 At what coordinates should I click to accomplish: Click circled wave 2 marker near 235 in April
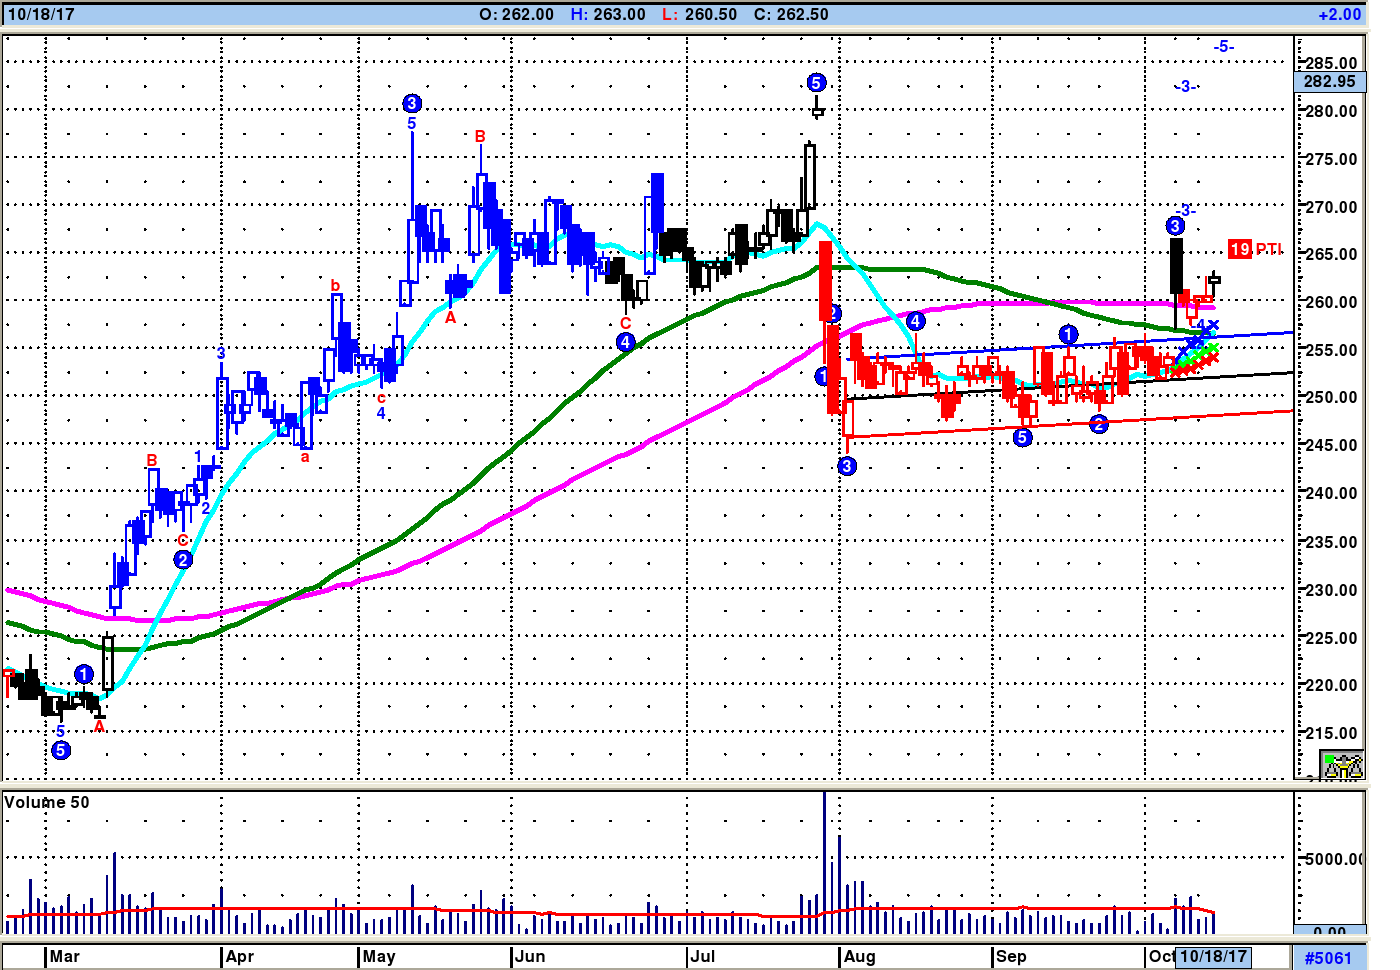183,560
